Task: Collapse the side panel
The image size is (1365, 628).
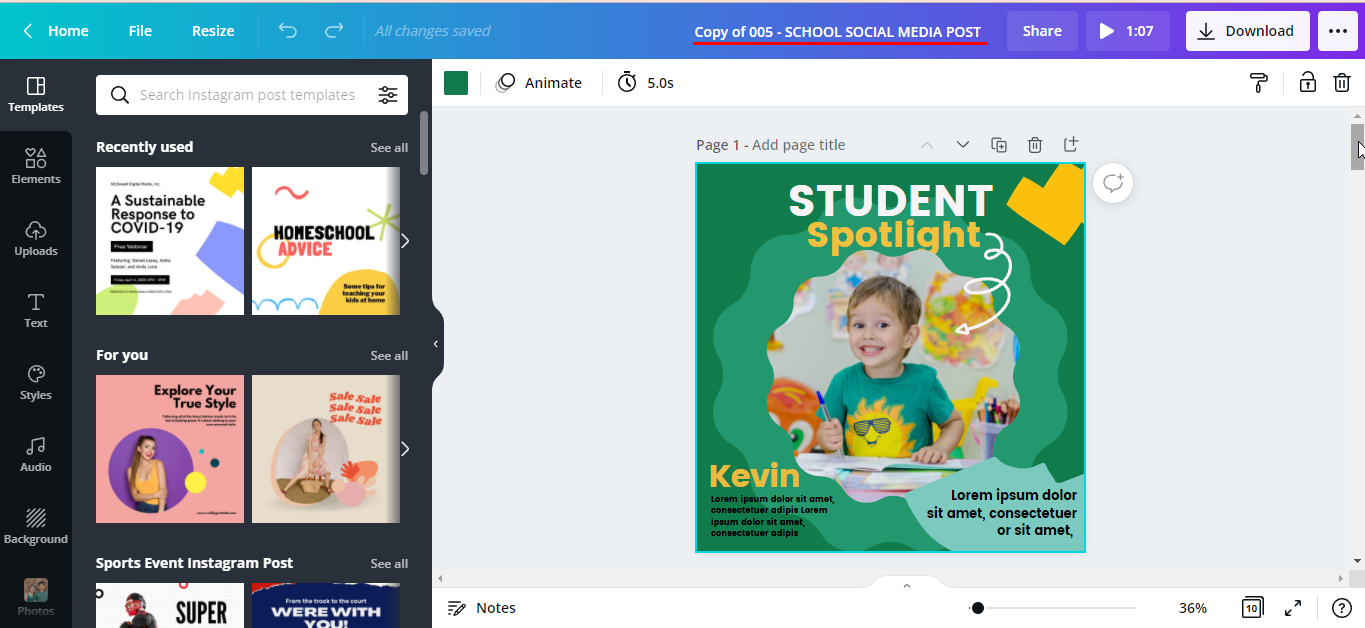Action: click(436, 344)
